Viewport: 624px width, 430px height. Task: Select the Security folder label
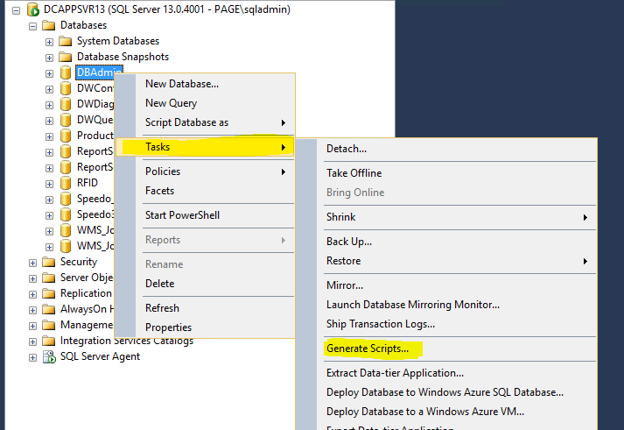(x=78, y=262)
